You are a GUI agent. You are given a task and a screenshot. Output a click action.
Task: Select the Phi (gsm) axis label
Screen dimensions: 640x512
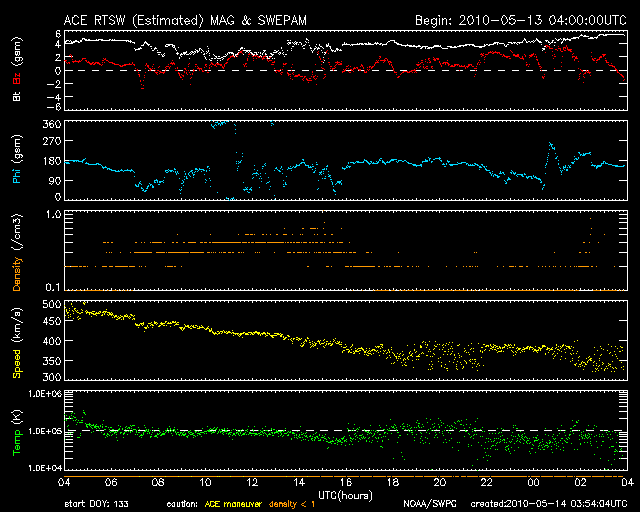15,160
